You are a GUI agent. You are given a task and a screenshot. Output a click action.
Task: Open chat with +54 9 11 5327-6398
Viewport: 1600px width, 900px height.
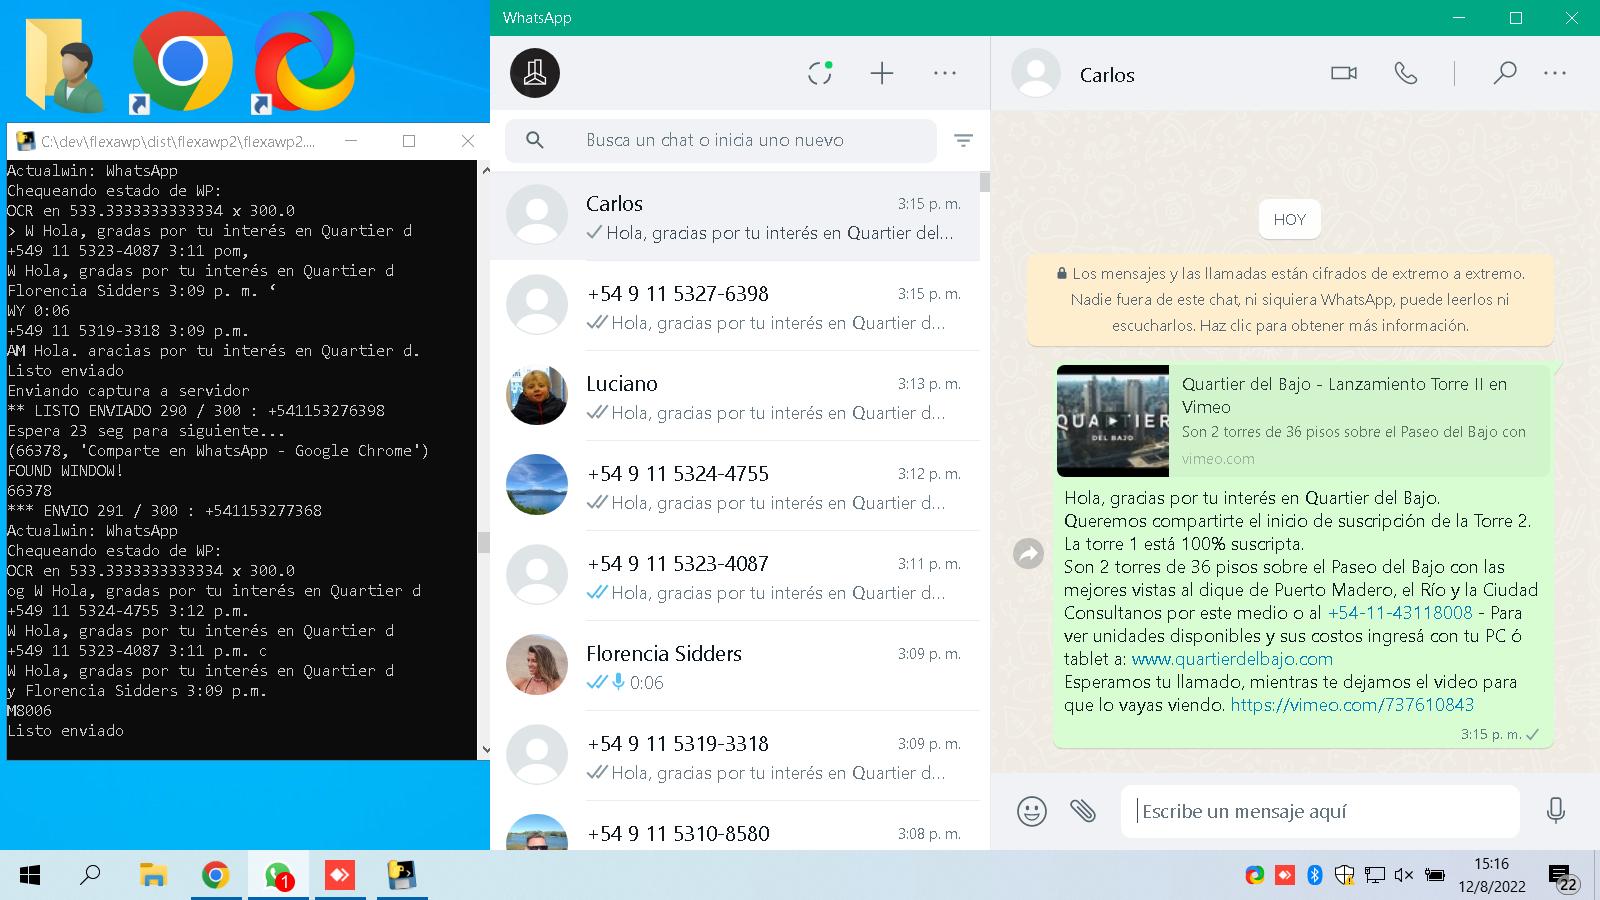pos(735,307)
